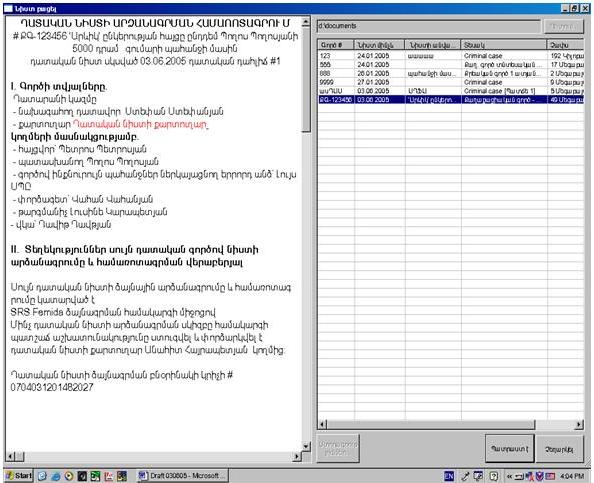Click the first column header of the table
594x483 pixels.
click(x=336, y=45)
